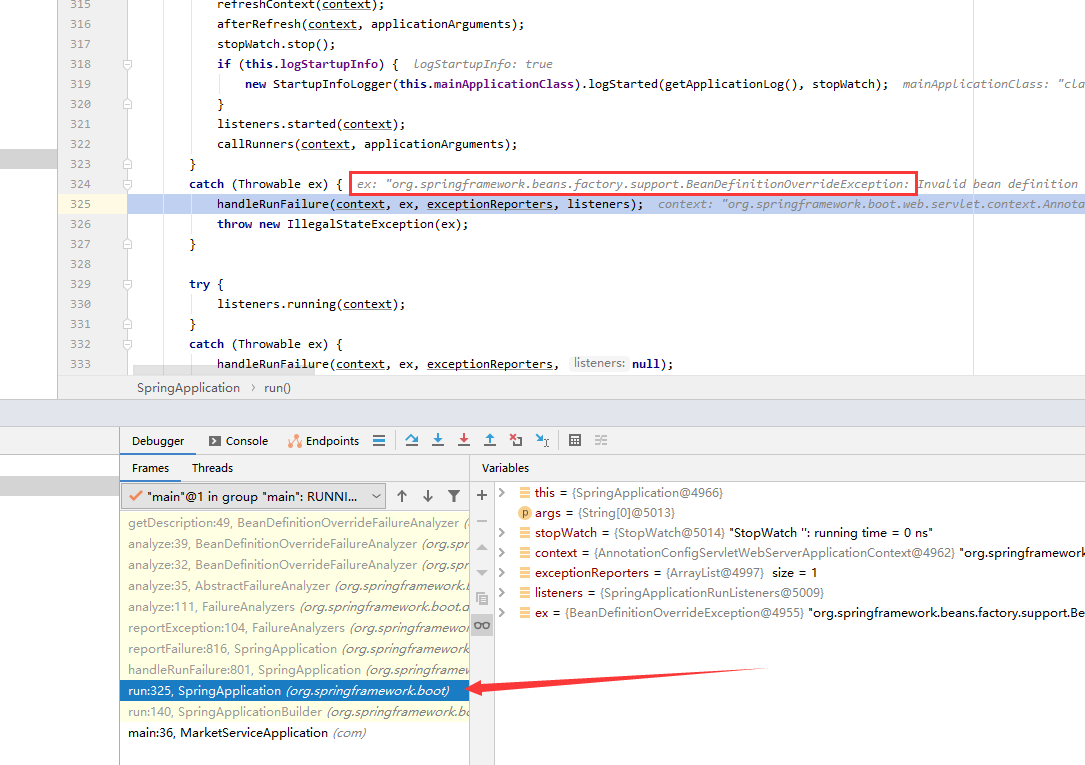Click the duplicate watch copy icon
This screenshot has height=765, width=1085.
pyautogui.click(x=482, y=599)
